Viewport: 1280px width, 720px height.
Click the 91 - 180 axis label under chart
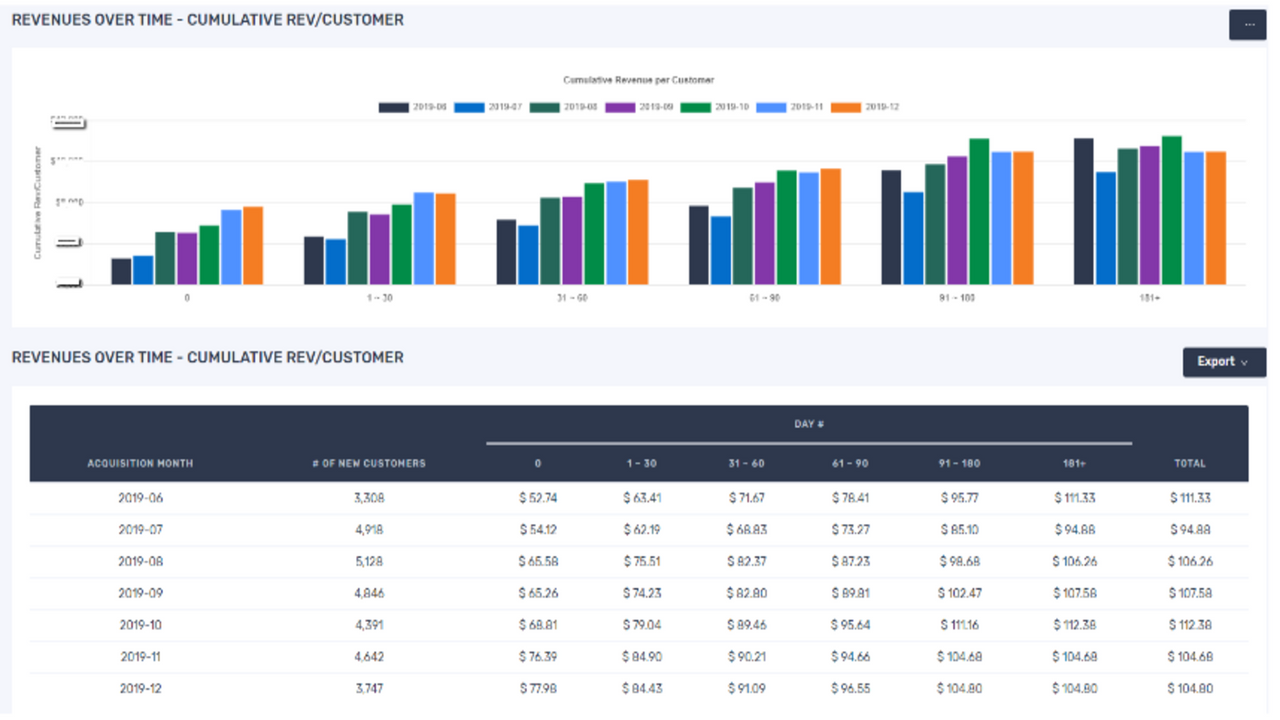(957, 298)
